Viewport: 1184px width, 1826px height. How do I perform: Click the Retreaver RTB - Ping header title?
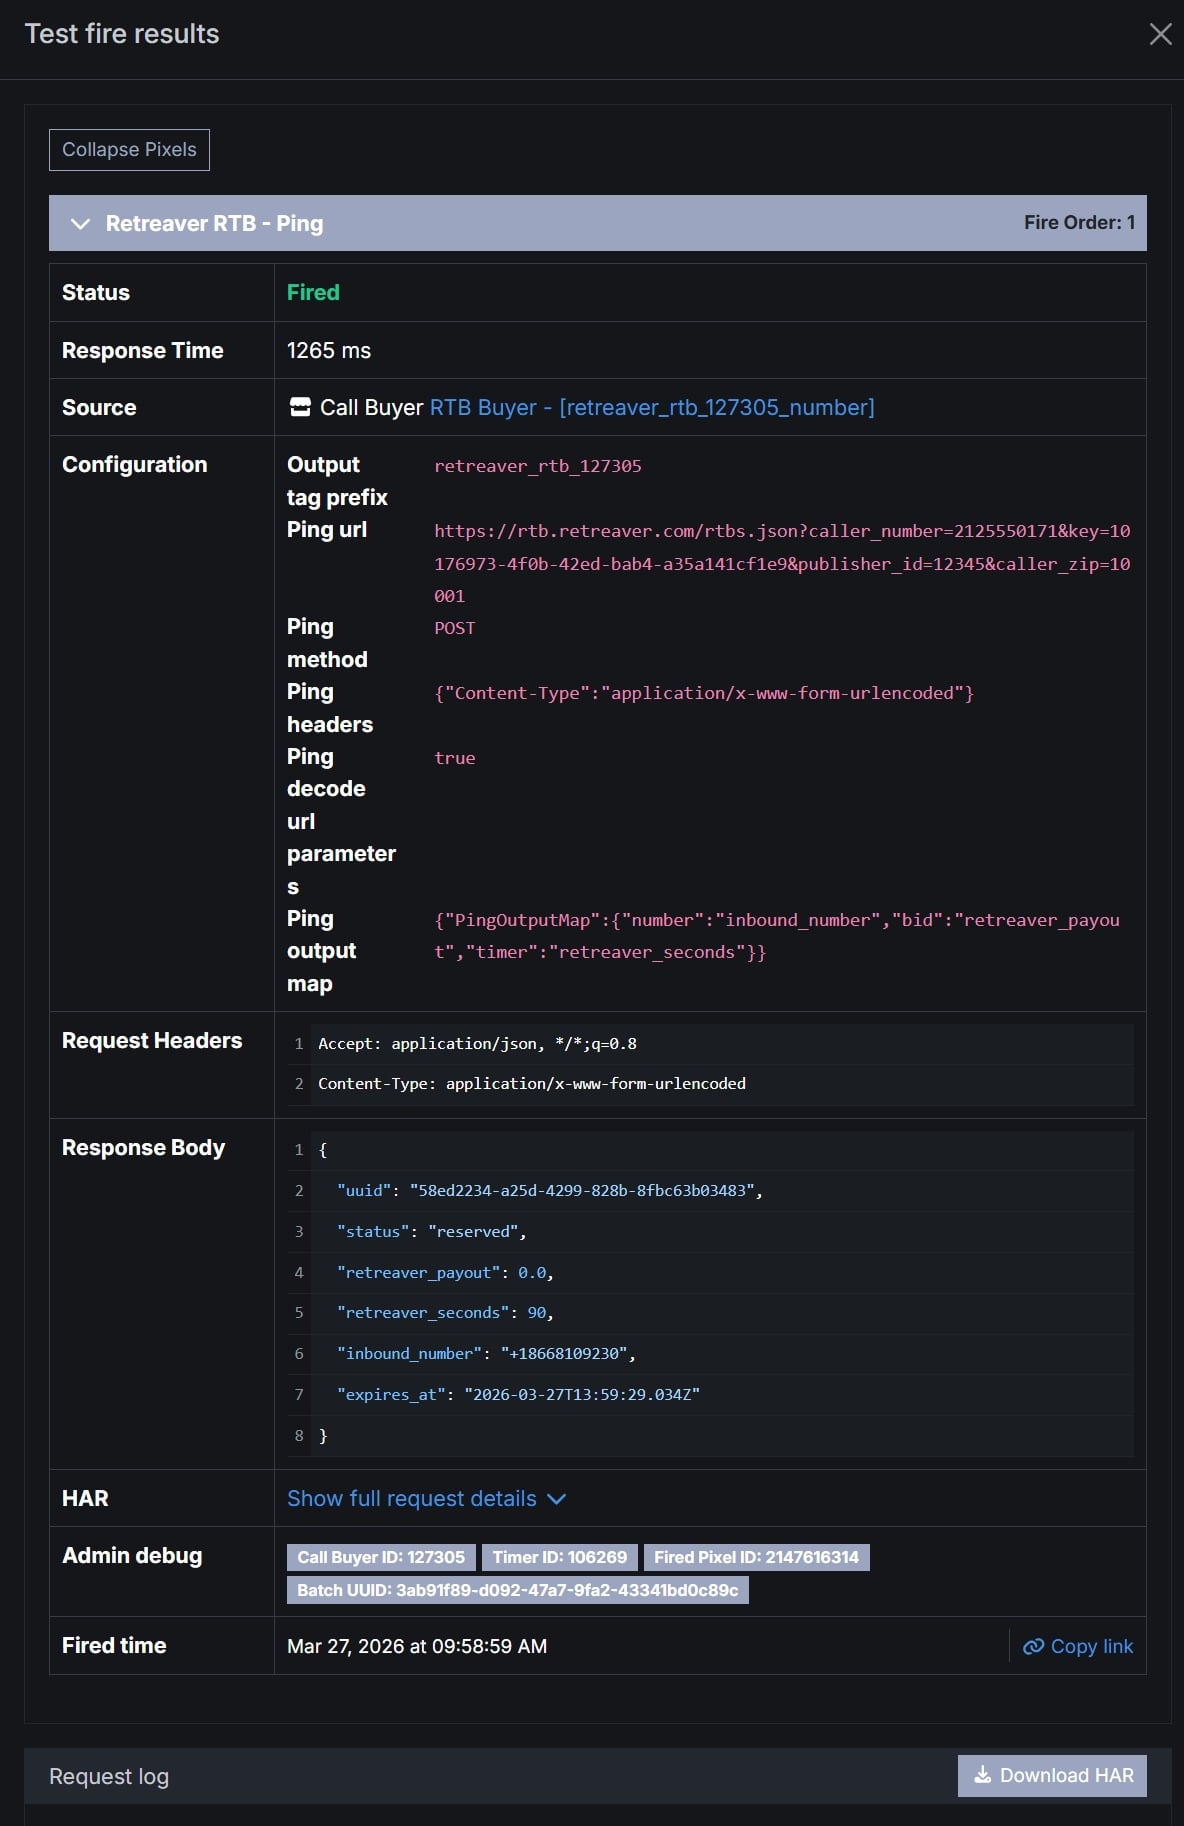[x=214, y=224]
